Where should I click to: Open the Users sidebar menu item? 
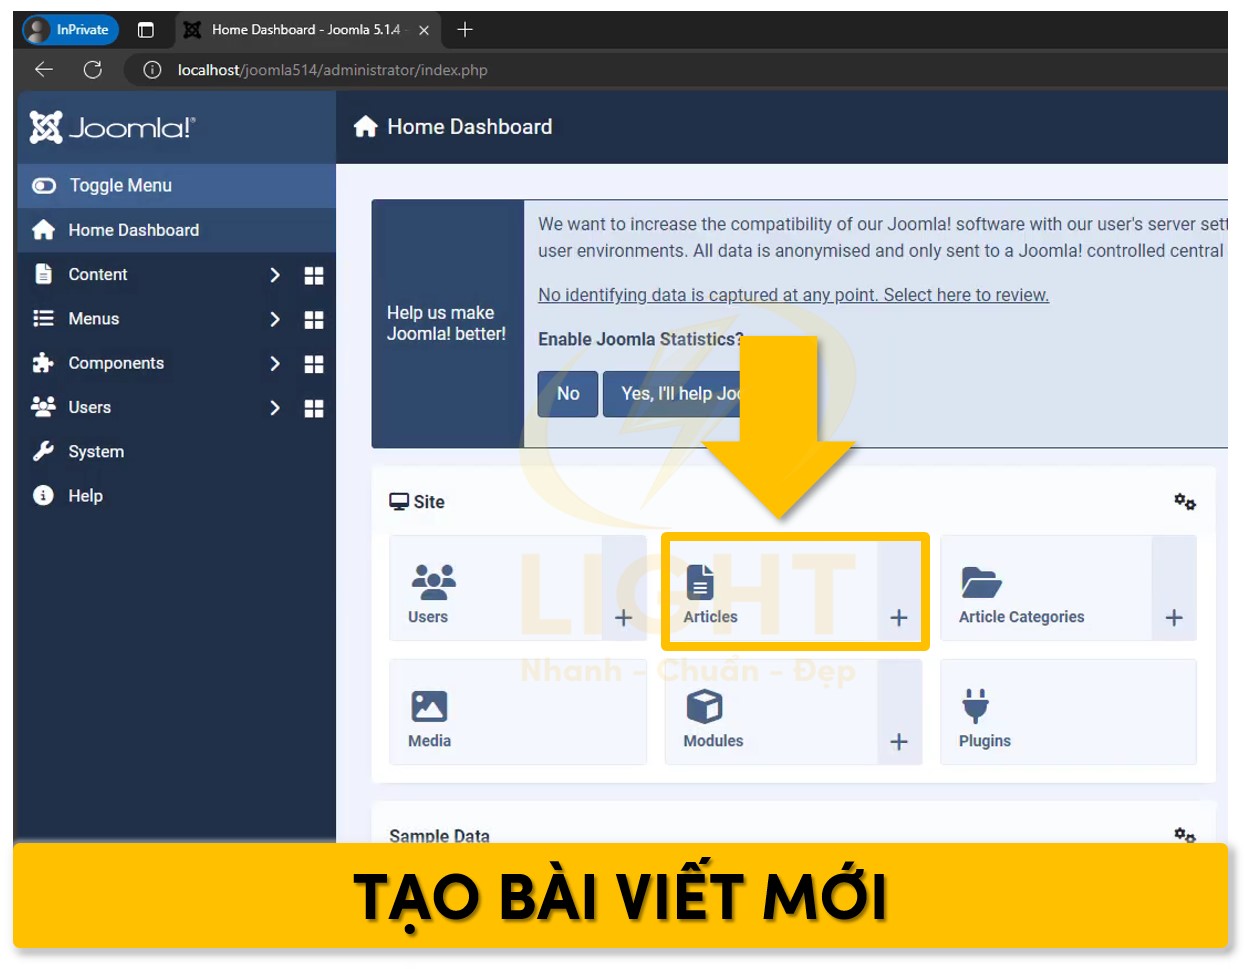click(90, 407)
